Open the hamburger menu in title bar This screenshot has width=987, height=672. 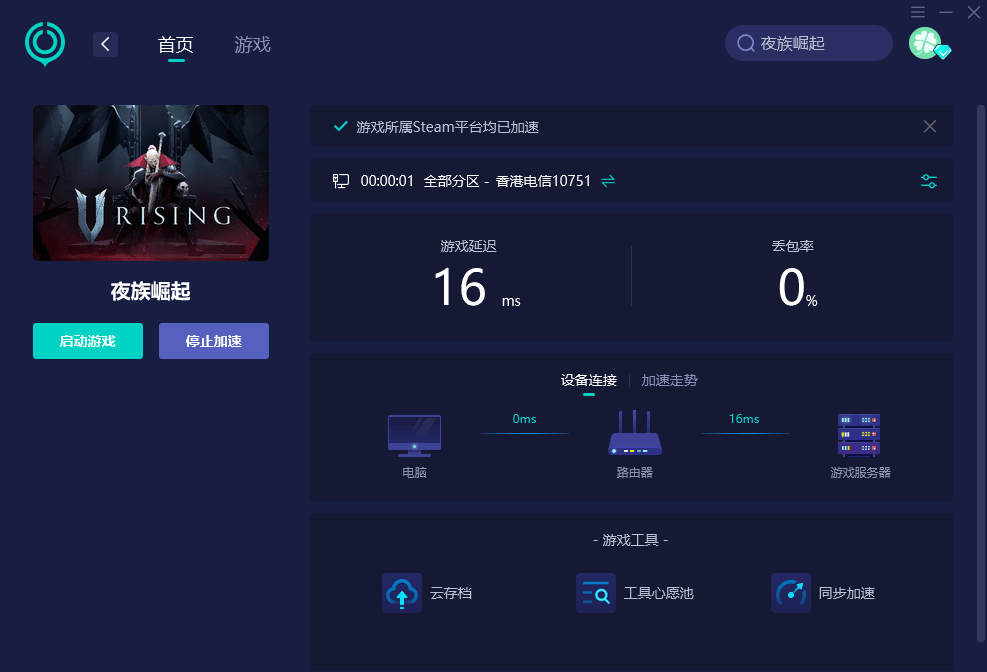click(x=918, y=12)
